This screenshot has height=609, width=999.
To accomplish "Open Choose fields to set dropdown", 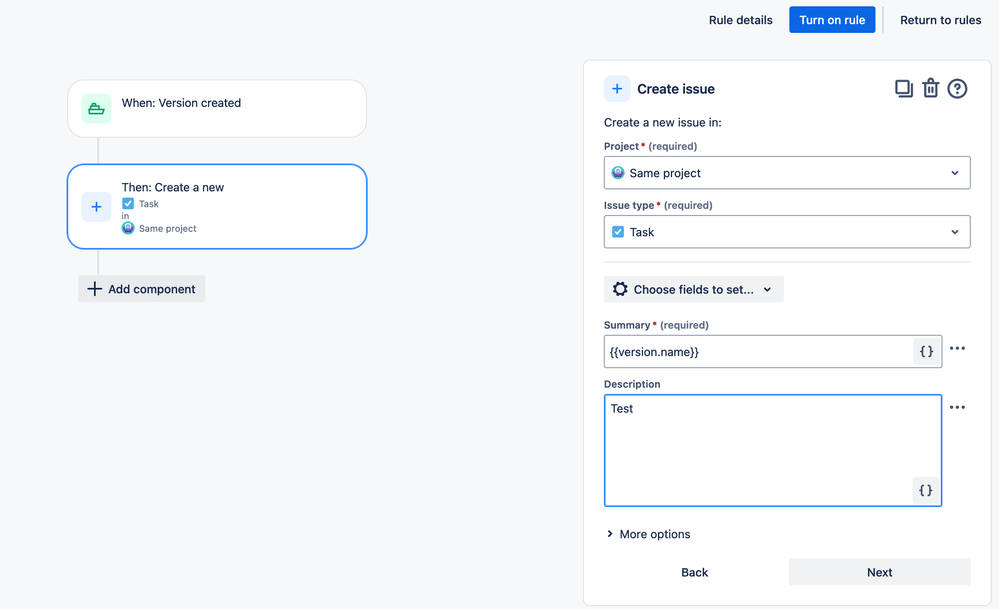I will click(x=693, y=289).
